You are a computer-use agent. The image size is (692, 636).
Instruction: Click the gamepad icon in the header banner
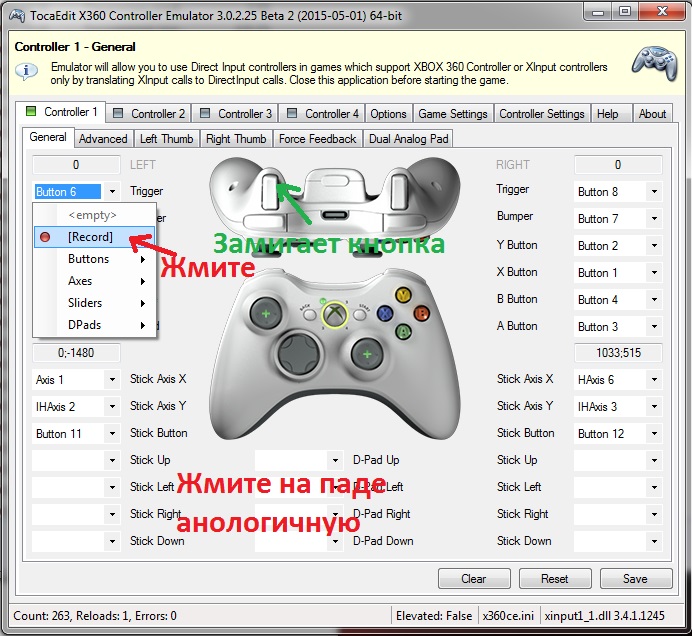655,64
